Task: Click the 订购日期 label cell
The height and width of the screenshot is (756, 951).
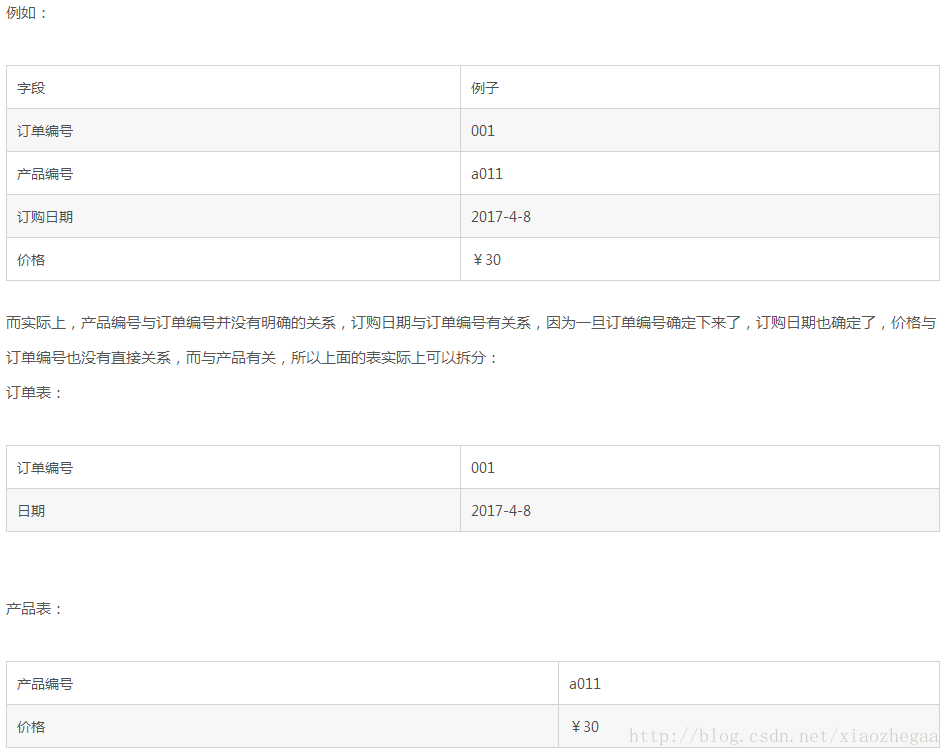Action: (41, 216)
